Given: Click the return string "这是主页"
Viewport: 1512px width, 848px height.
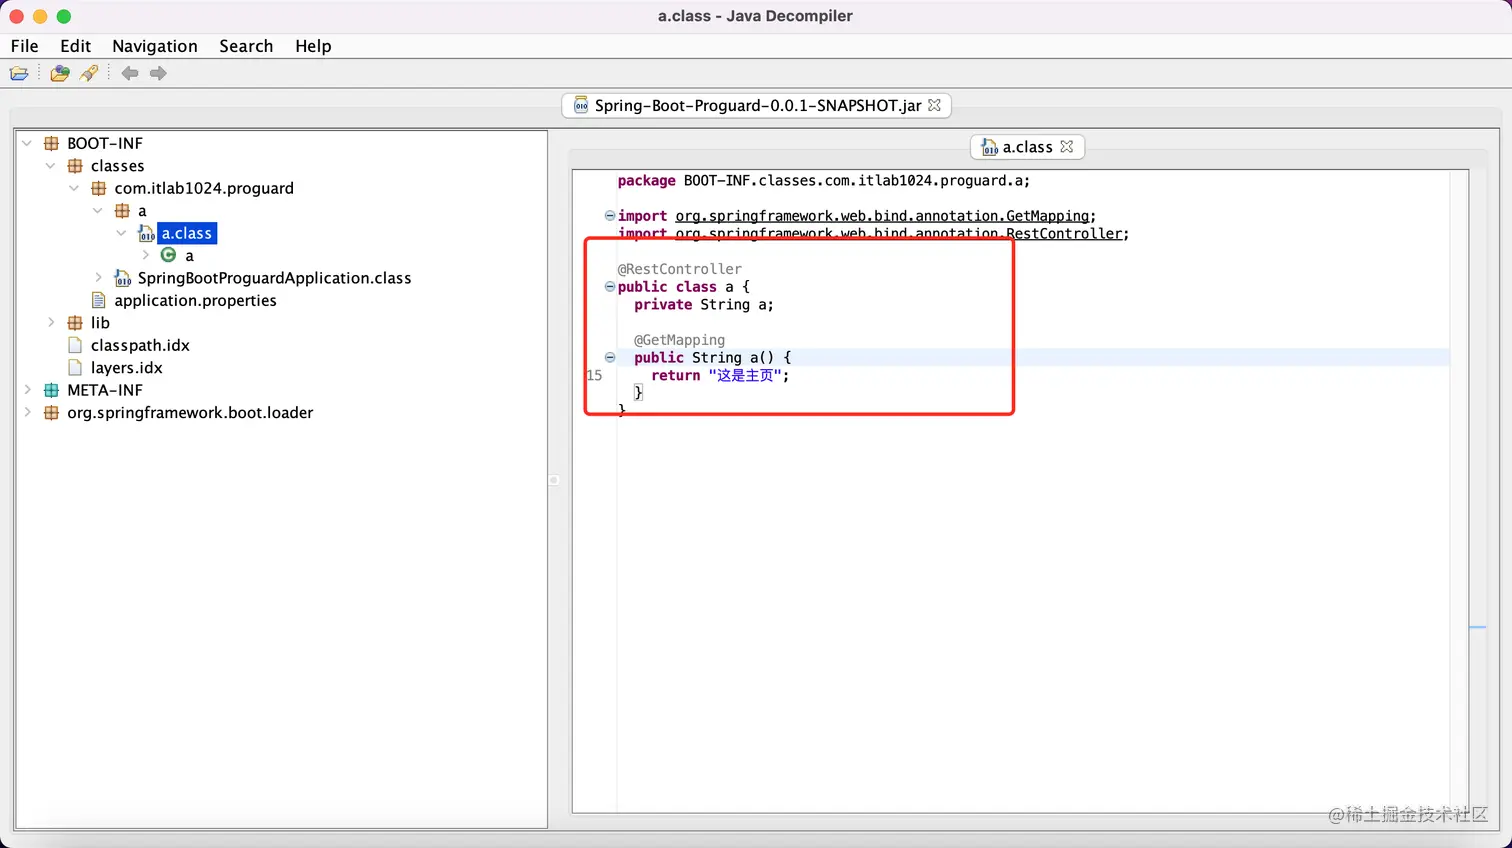Looking at the screenshot, I should tap(744, 375).
